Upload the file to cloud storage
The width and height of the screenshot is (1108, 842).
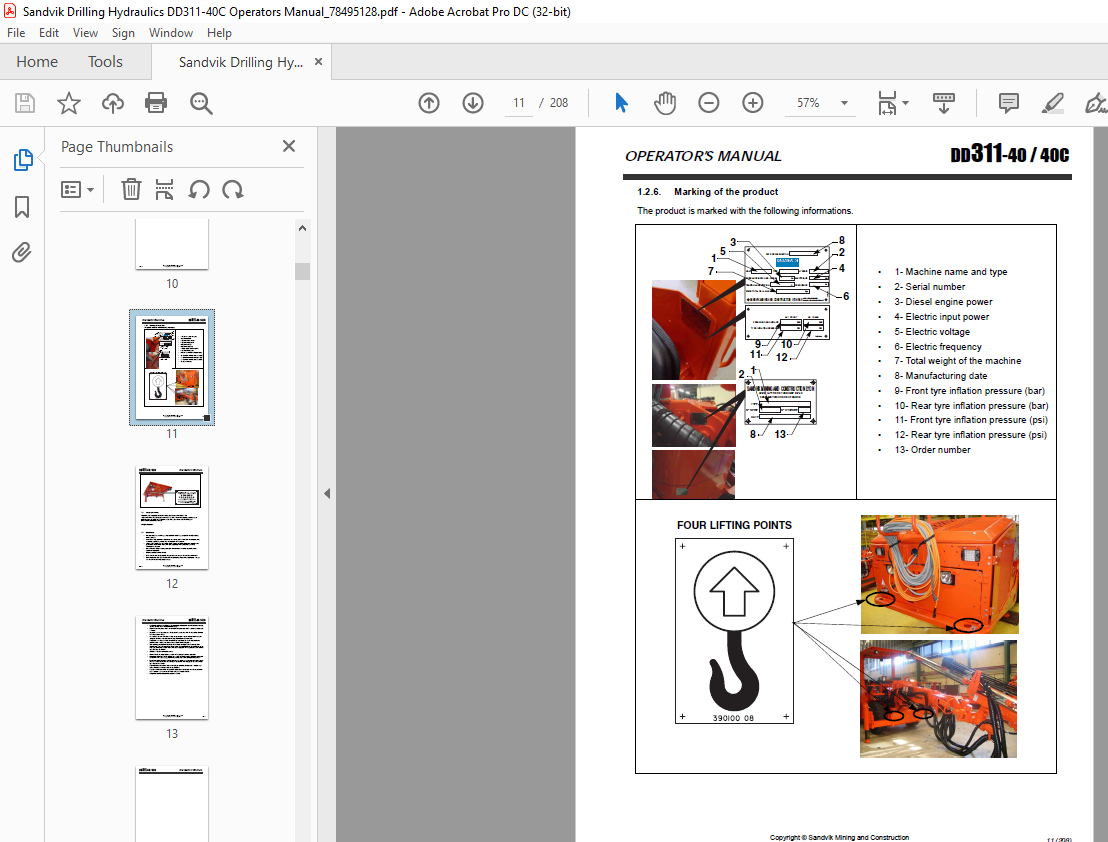pyautogui.click(x=112, y=103)
